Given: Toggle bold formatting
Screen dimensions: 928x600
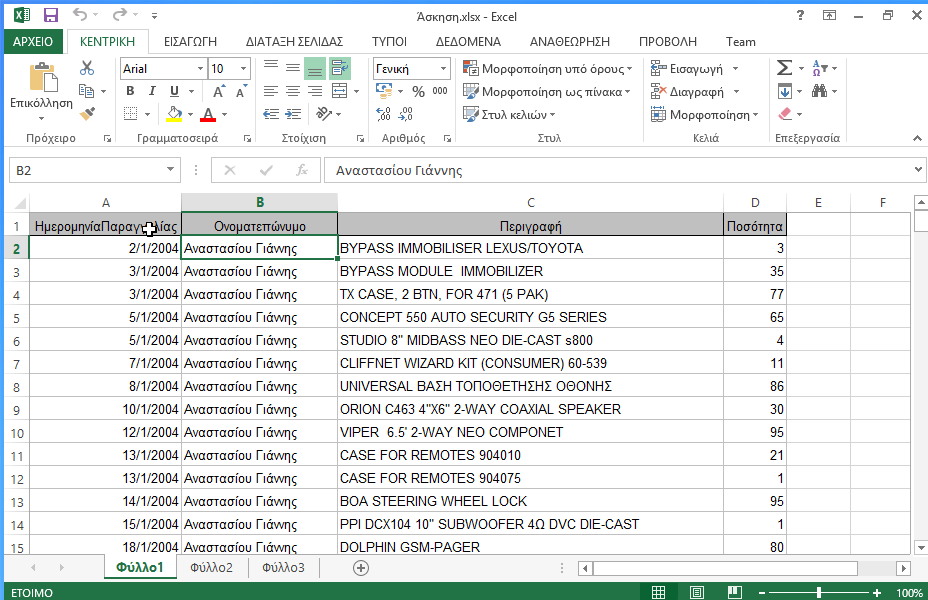Looking at the screenshot, I should pyautogui.click(x=130, y=91).
